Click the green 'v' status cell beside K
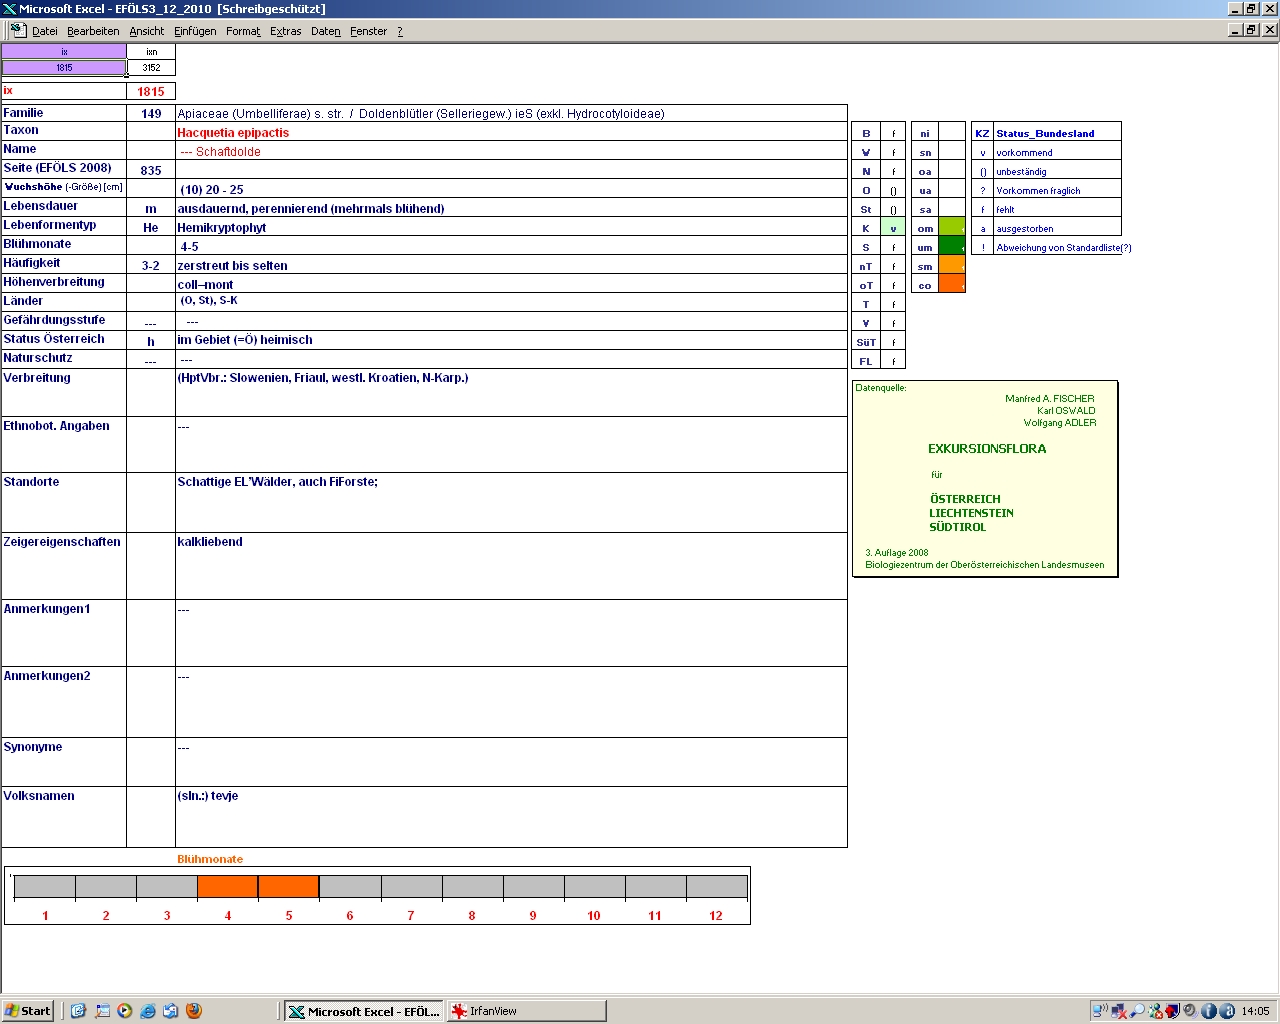1280x1024 pixels. (x=893, y=228)
